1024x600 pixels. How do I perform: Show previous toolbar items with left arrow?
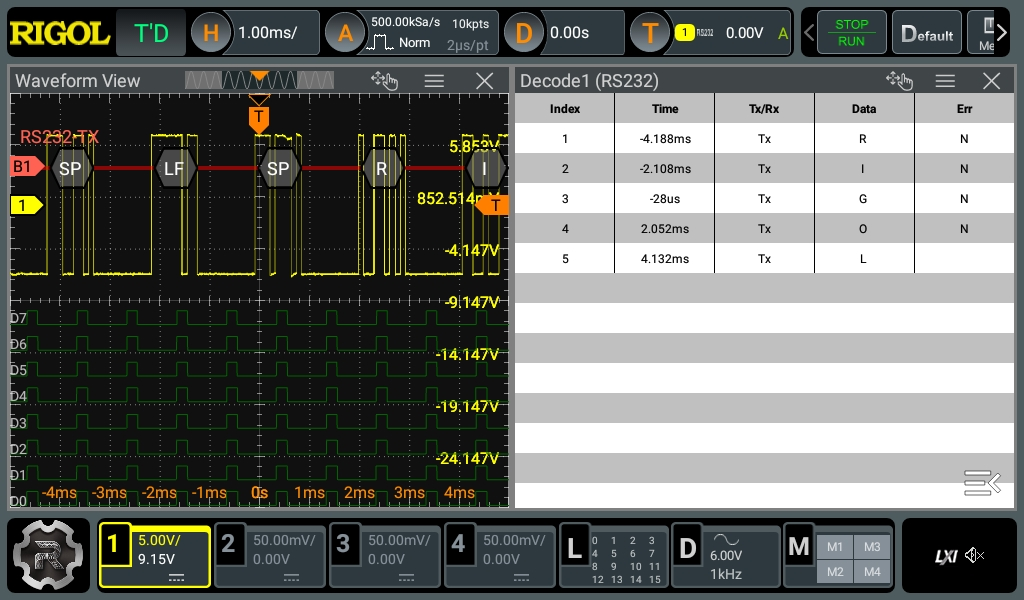pos(808,33)
